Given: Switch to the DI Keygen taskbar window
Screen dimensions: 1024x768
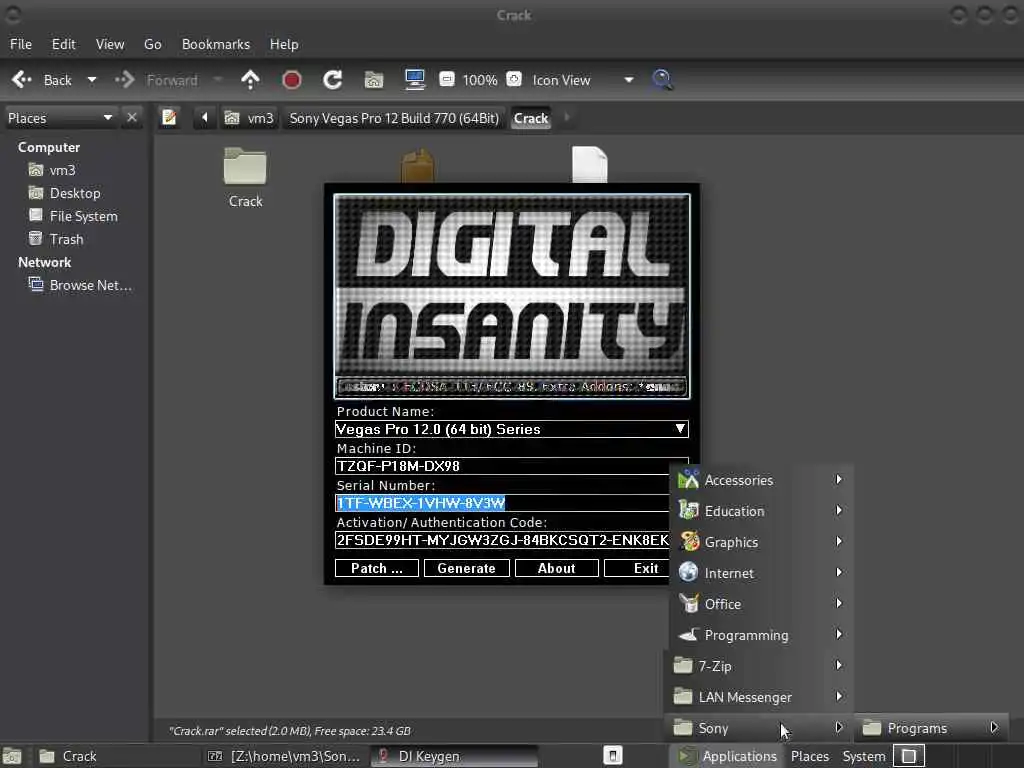Looking at the screenshot, I should pyautogui.click(x=455, y=756).
